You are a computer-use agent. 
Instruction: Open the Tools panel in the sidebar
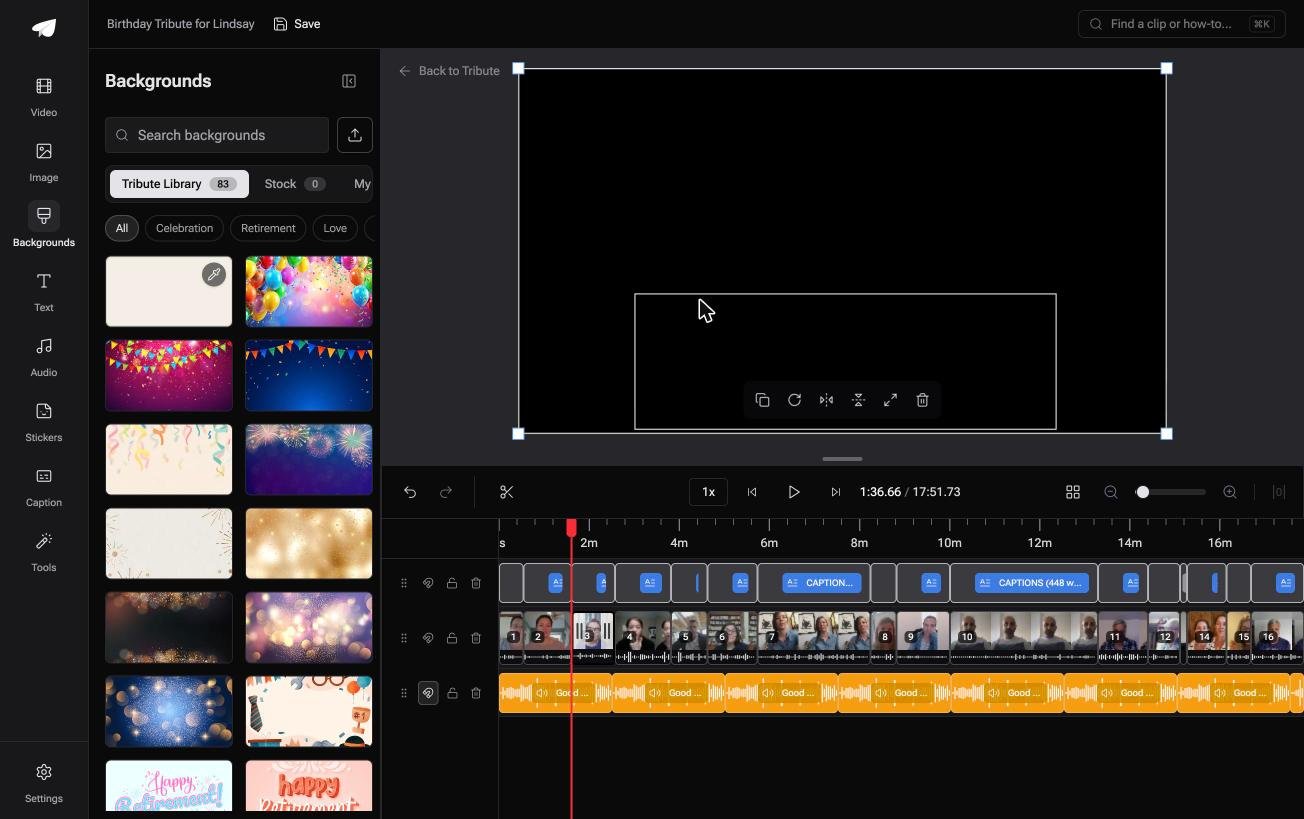point(44,552)
